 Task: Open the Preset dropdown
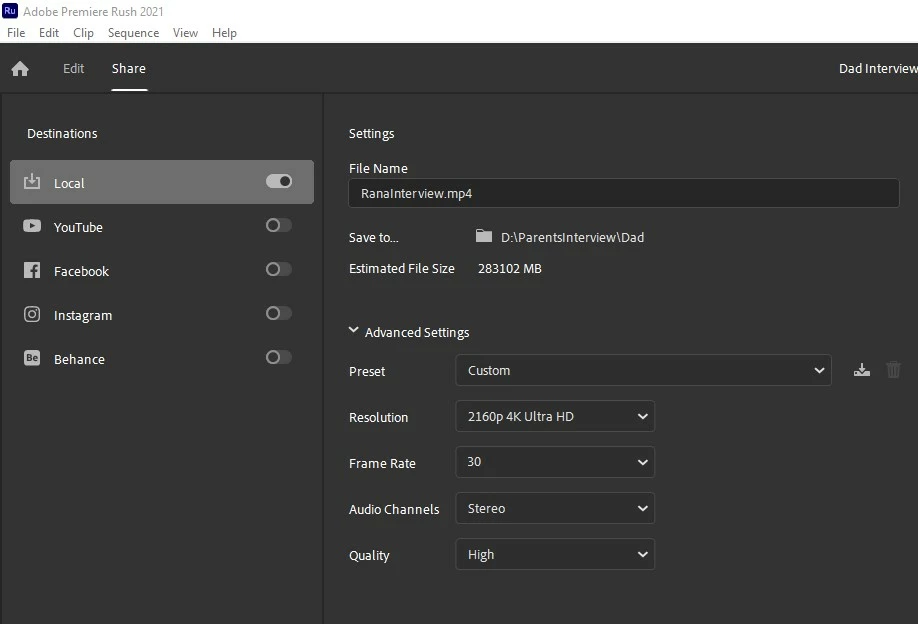643,370
